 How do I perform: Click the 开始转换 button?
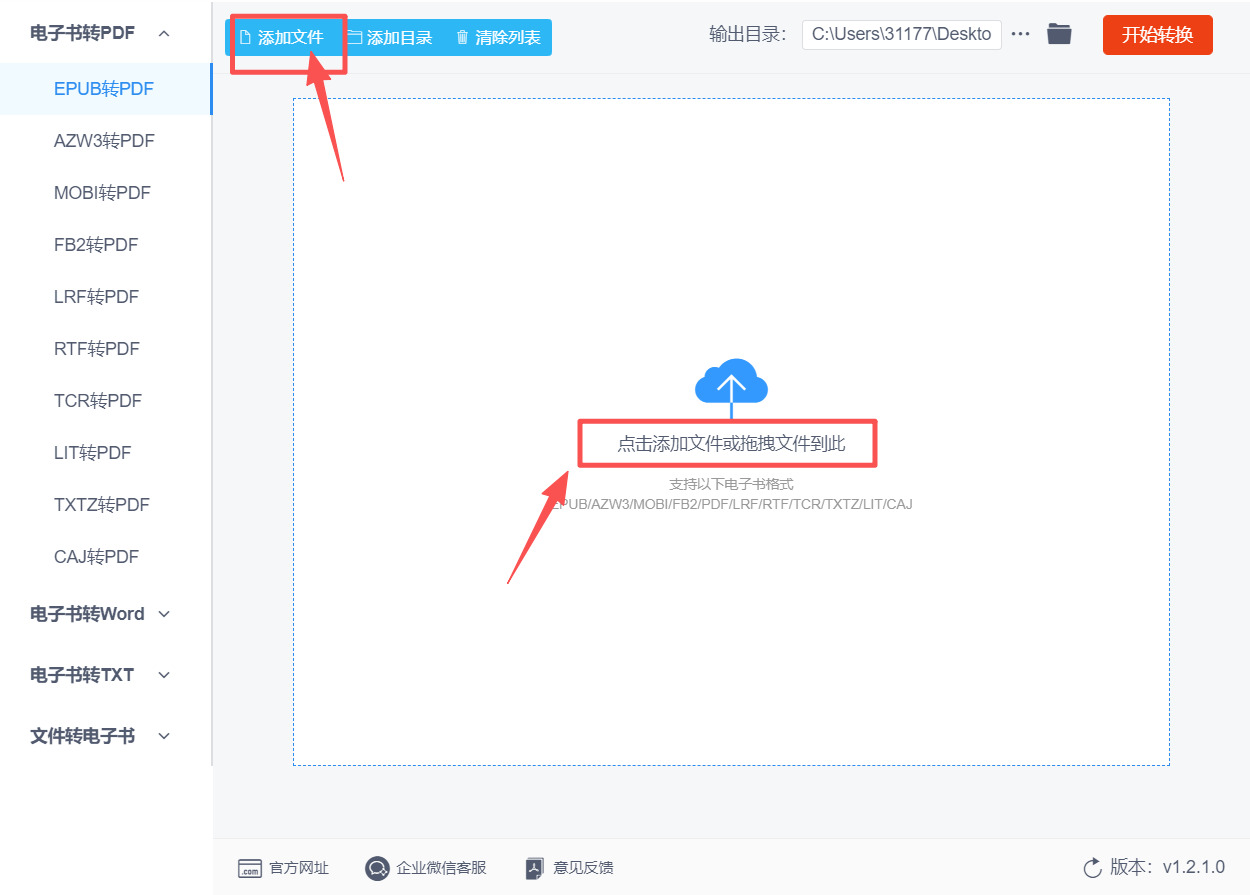click(x=1158, y=35)
